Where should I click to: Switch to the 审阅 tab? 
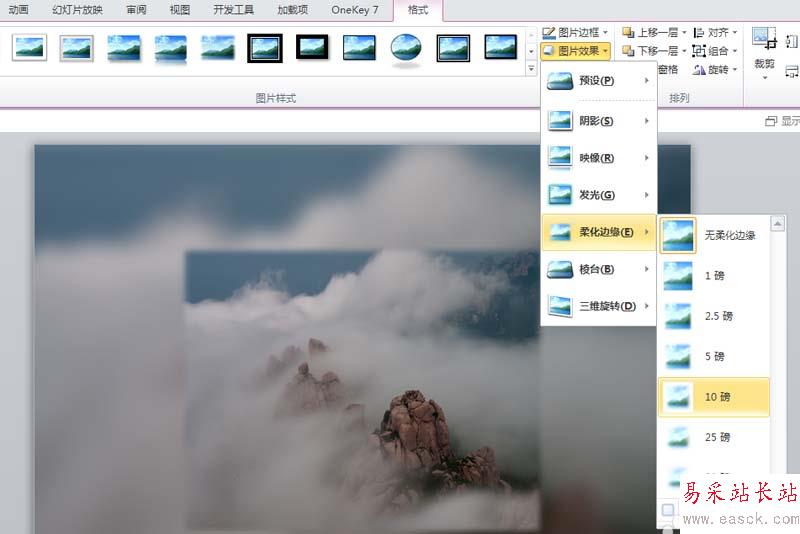(x=136, y=10)
